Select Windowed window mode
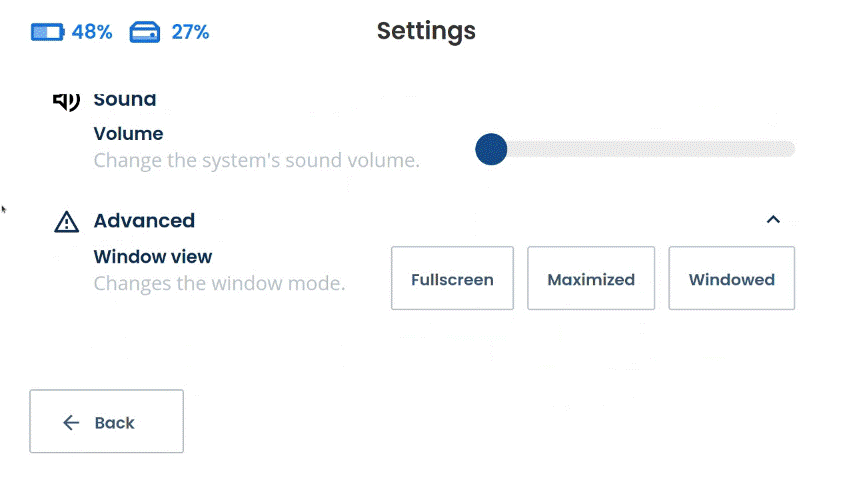 point(732,278)
